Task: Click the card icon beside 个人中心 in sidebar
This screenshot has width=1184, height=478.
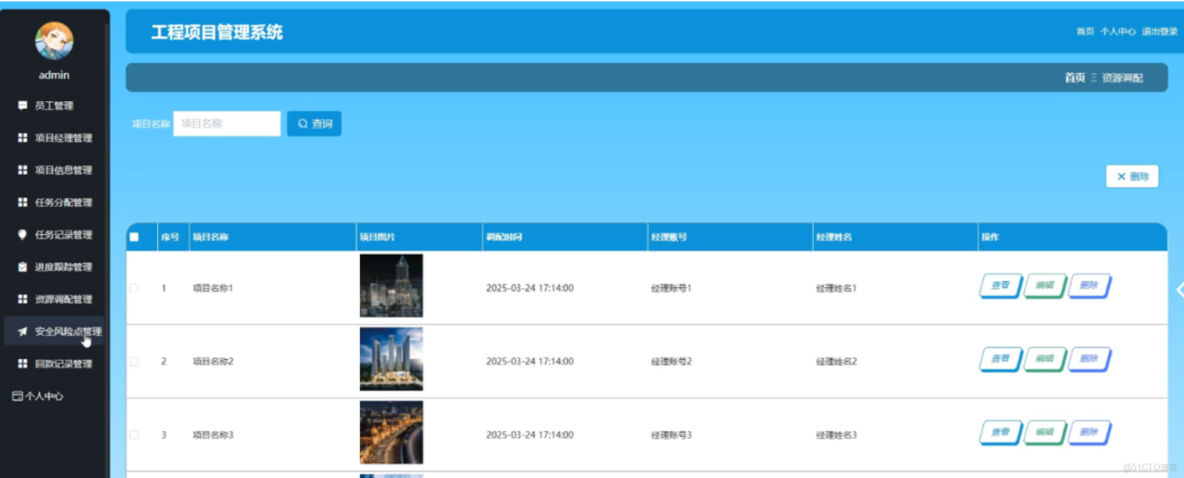Action: coord(17,396)
